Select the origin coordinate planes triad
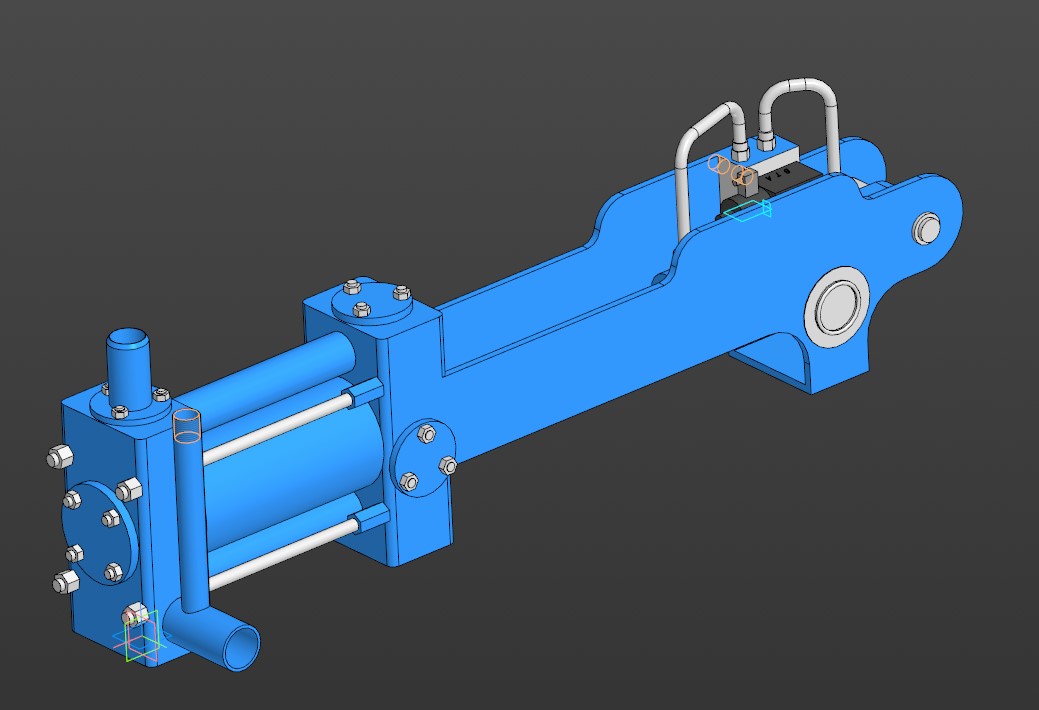1039x710 pixels. point(138,638)
